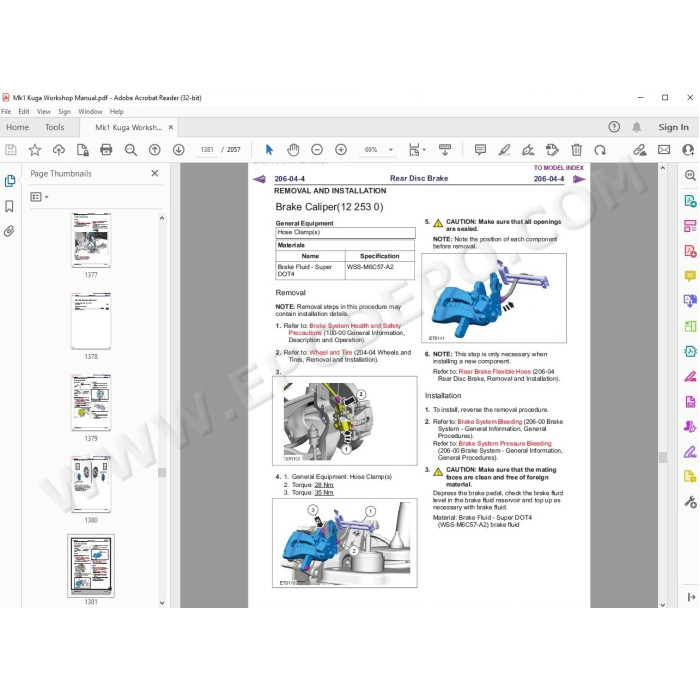Click thumbnail panel scroll down arrow
700x700 pixels.
tap(162, 603)
